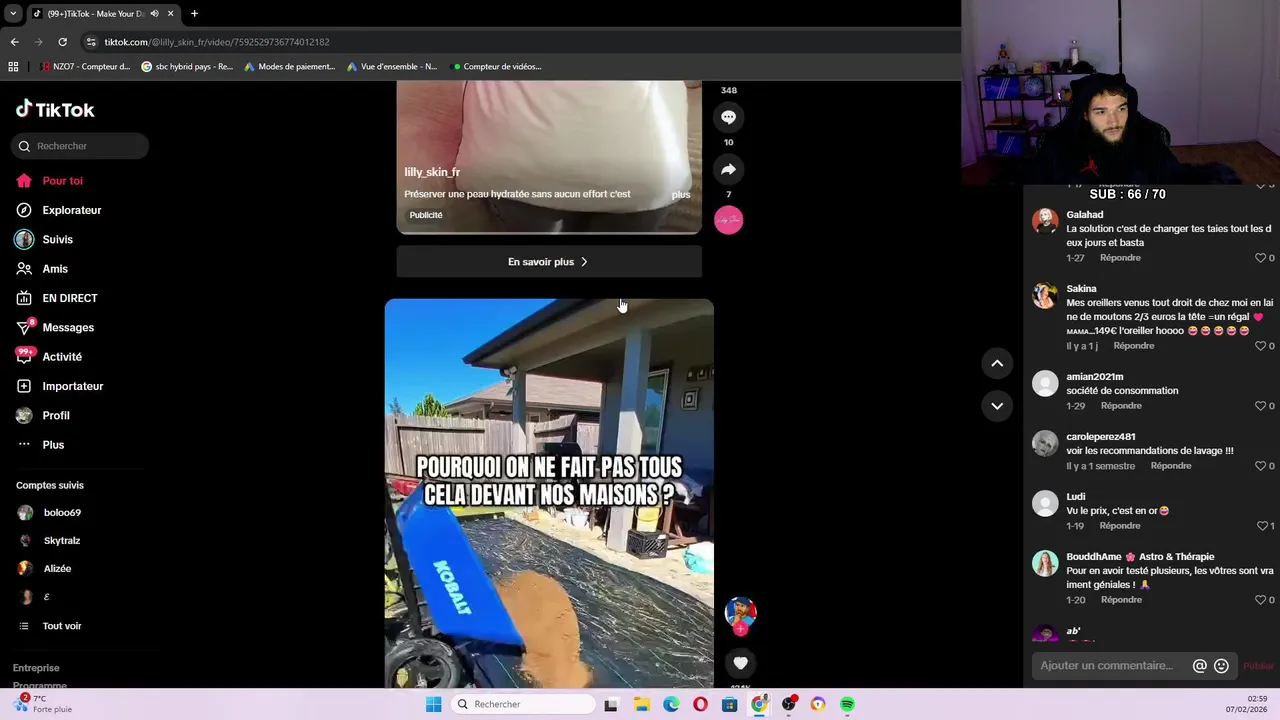Expand the Plus menu in sidebar
This screenshot has height=720, width=1280.
click(x=53, y=445)
